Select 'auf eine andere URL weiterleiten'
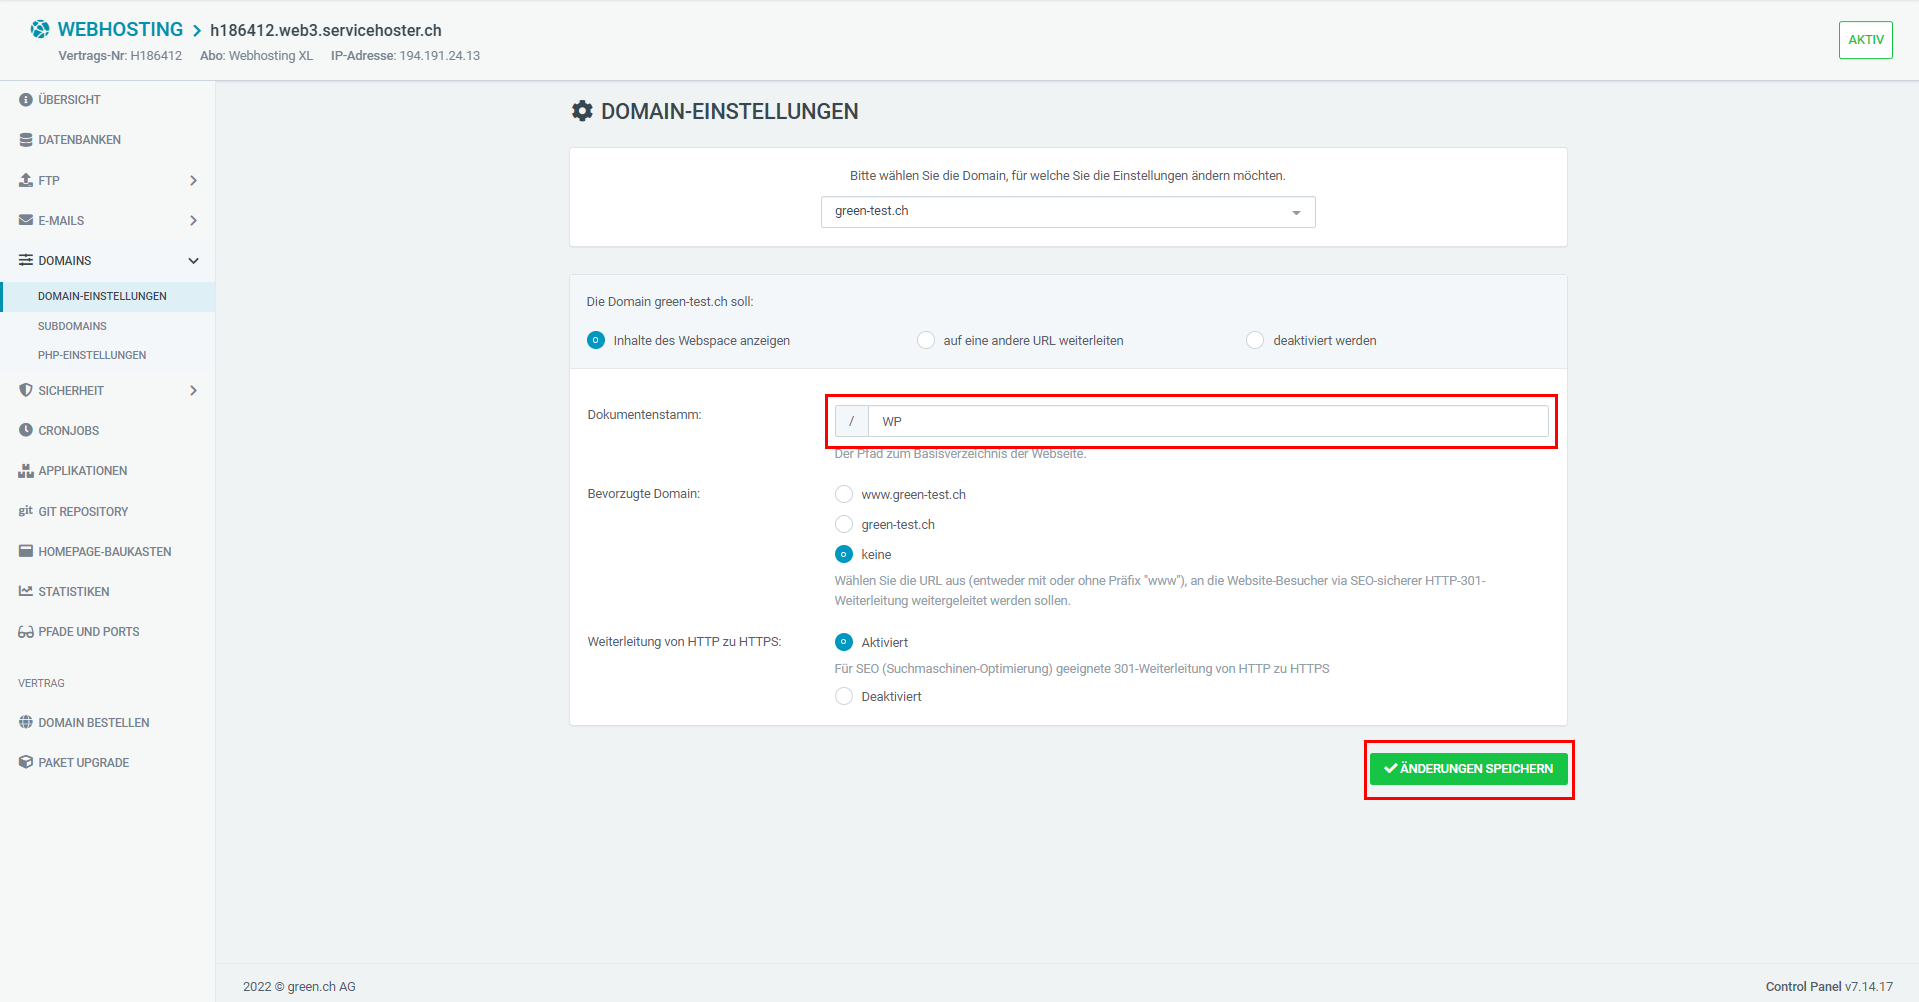This screenshot has width=1919, height=1002. click(925, 340)
